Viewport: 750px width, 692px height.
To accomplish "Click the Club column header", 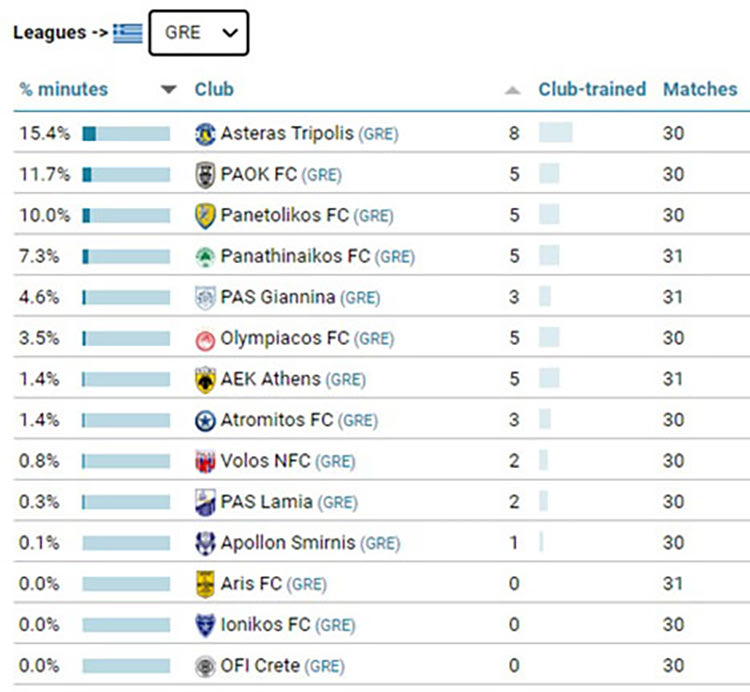I will pyautogui.click(x=214, y=89).
